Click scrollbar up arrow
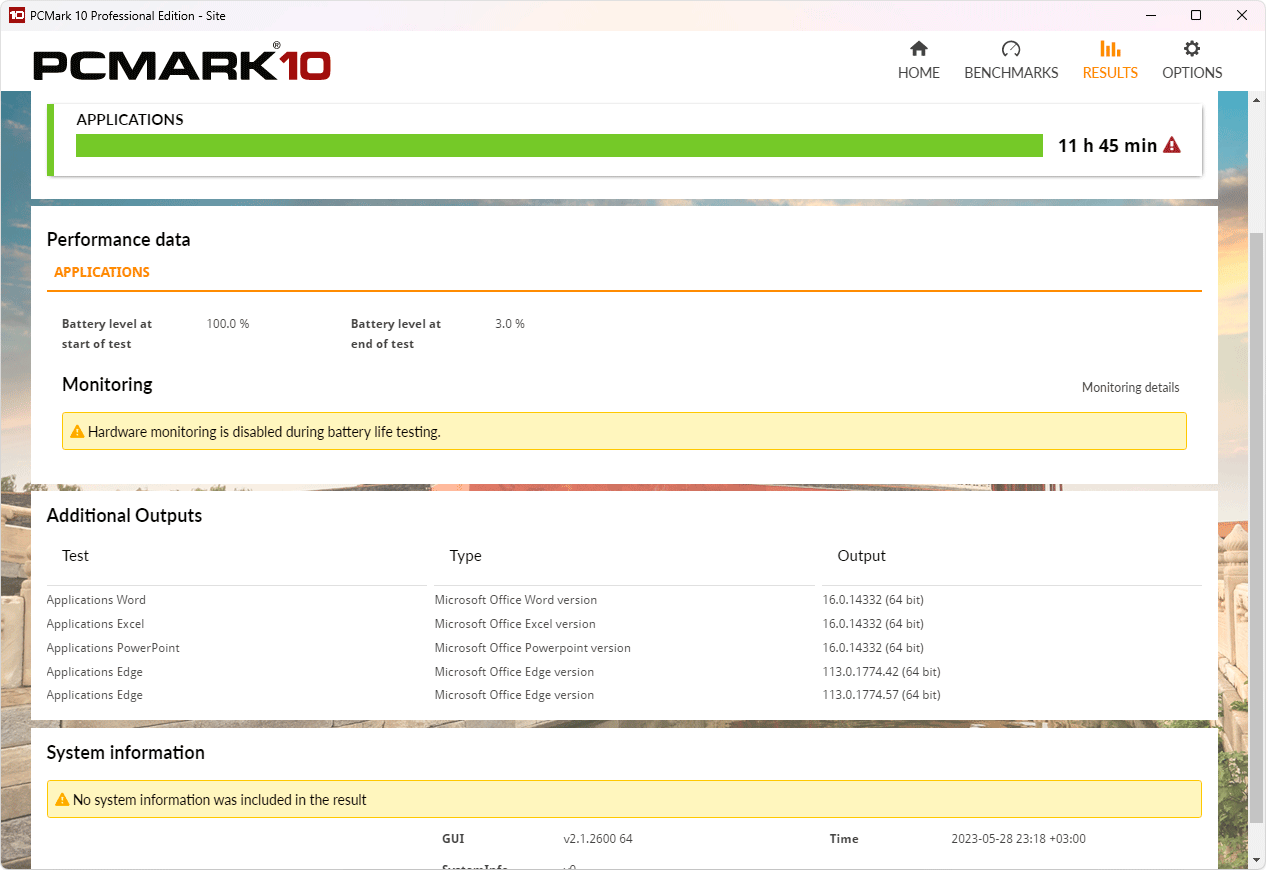 click(1257, 99)
